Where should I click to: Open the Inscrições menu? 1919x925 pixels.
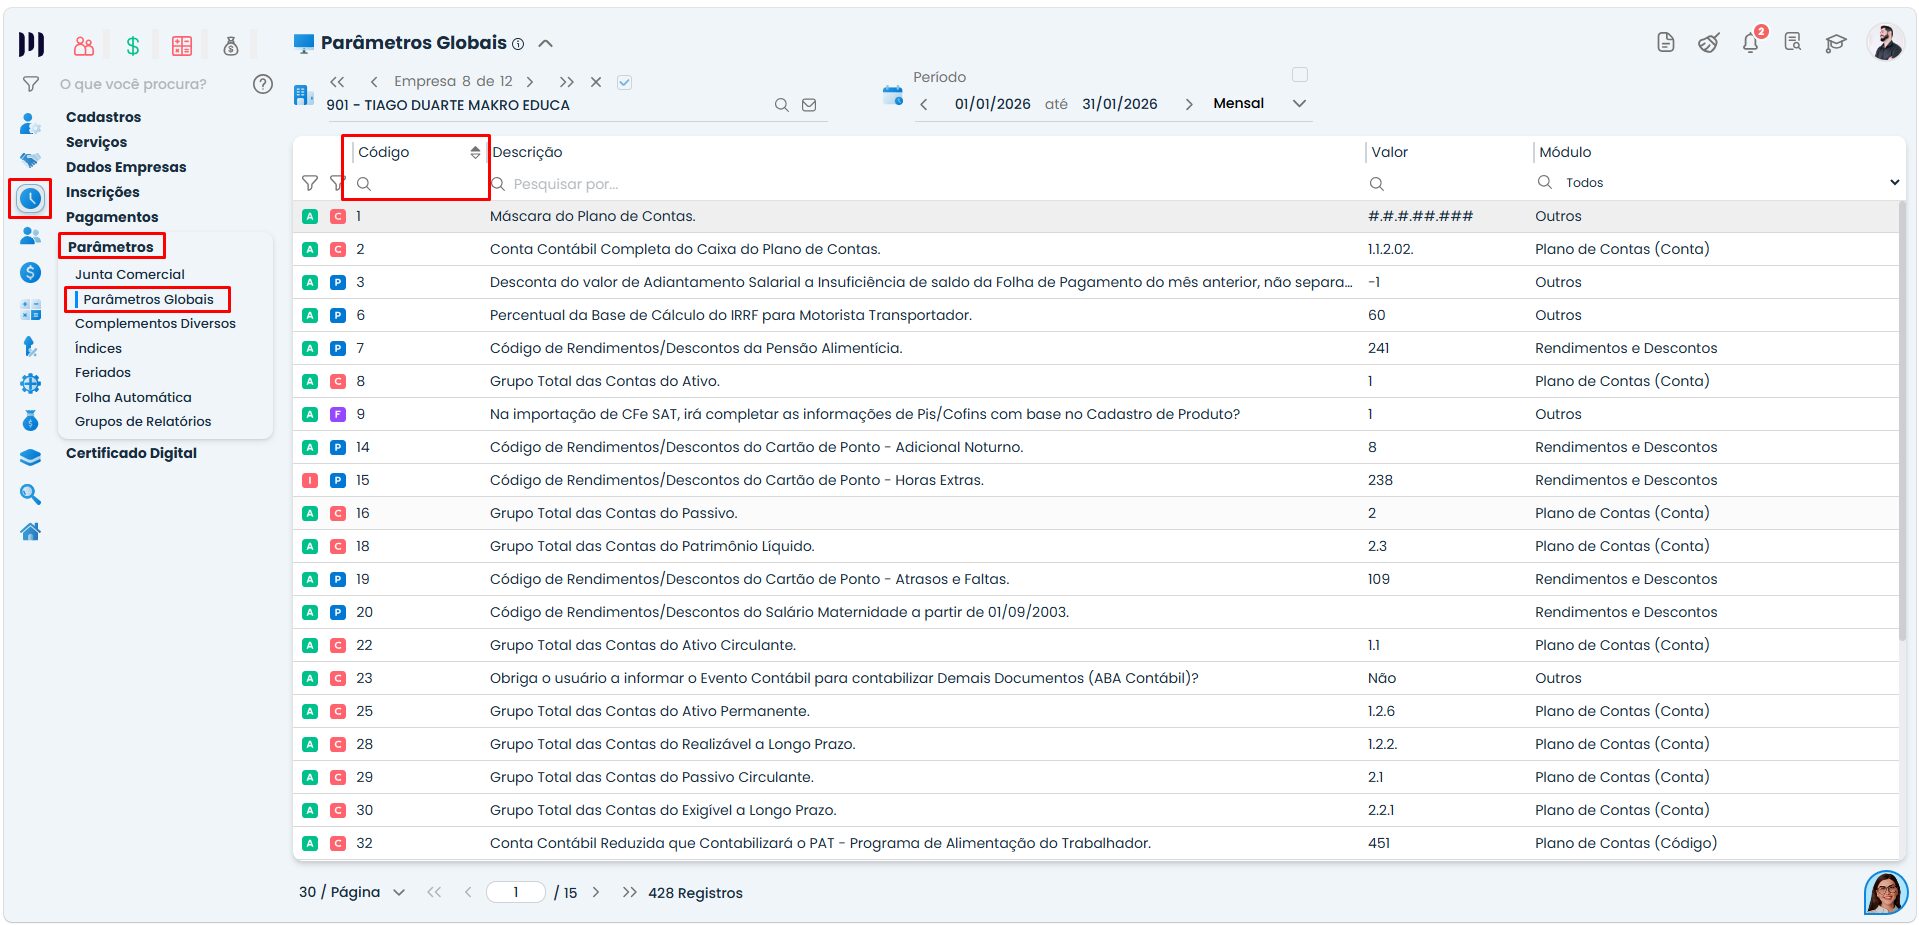pyautogui.click(x=102, y=192)
